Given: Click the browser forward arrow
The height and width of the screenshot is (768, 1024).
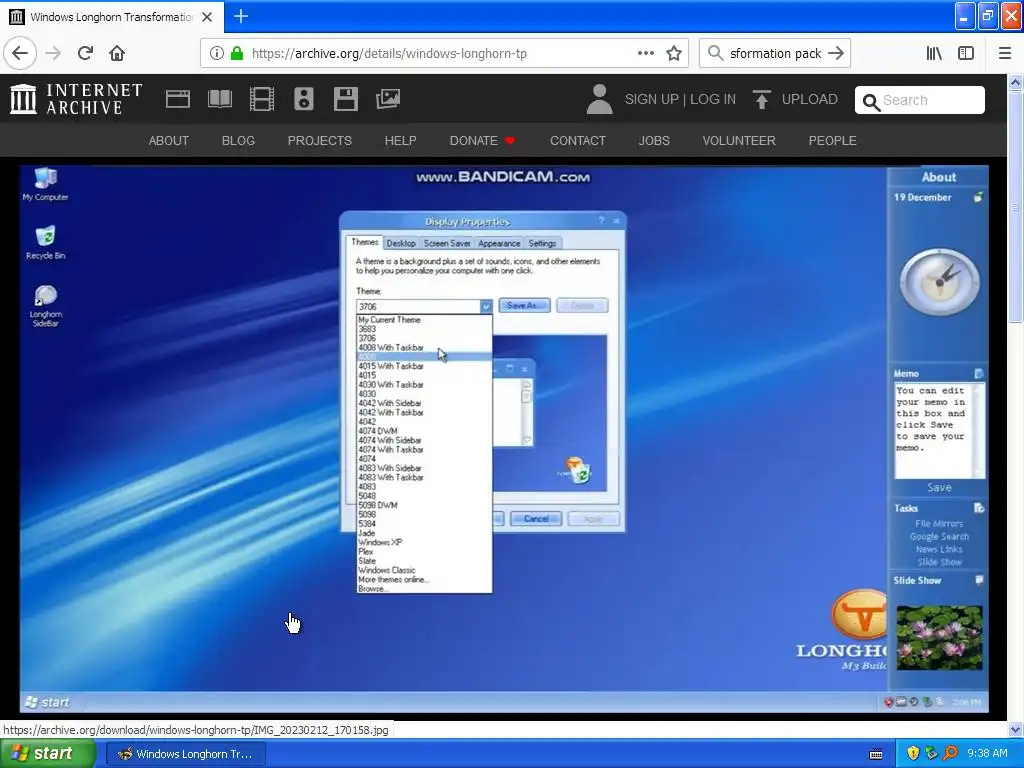Looking at the screenshot, I should [x=53, y=54].
